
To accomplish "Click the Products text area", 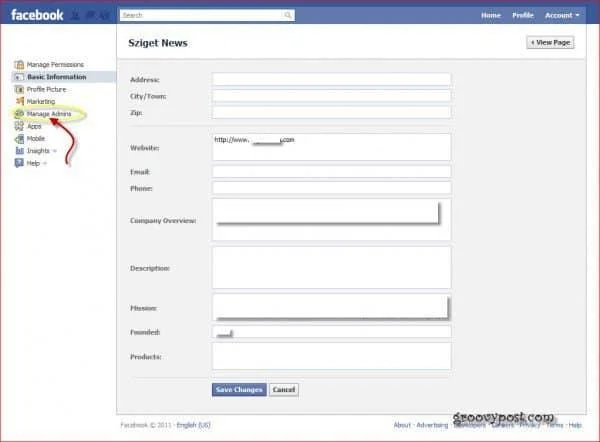I will (x=331, y=356).
